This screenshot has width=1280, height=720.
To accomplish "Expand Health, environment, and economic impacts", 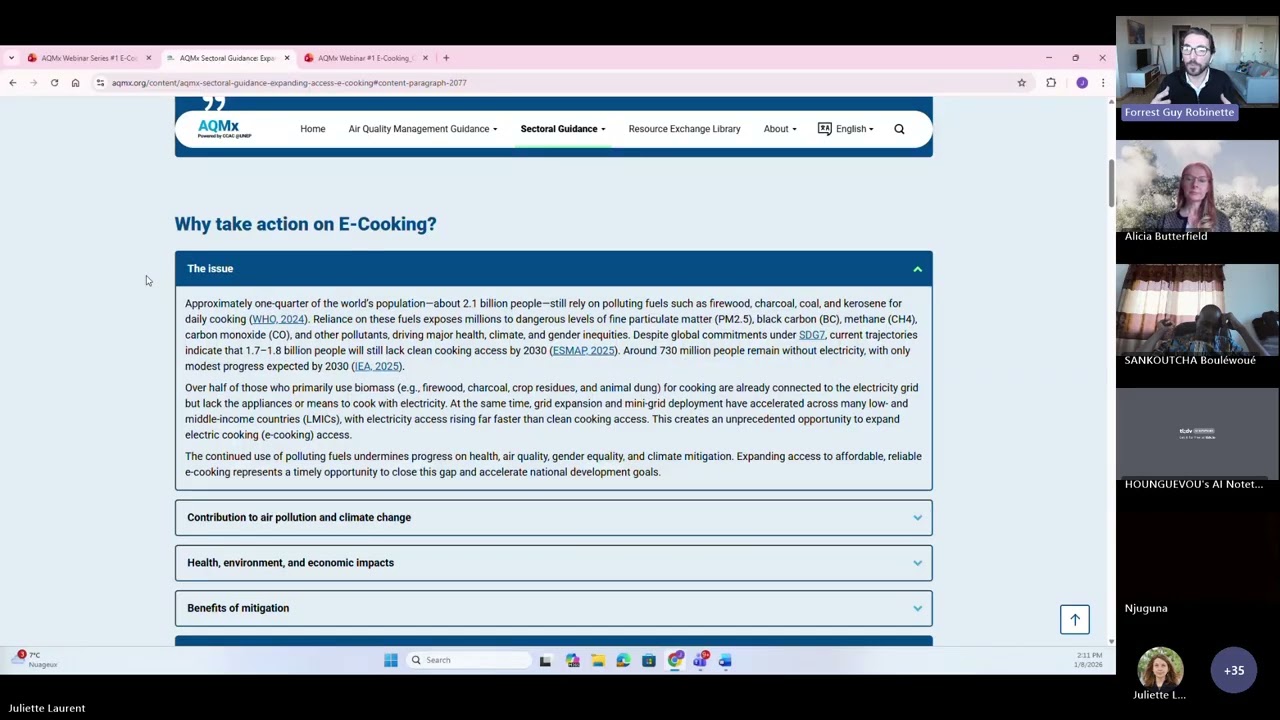I will (554, 563).
